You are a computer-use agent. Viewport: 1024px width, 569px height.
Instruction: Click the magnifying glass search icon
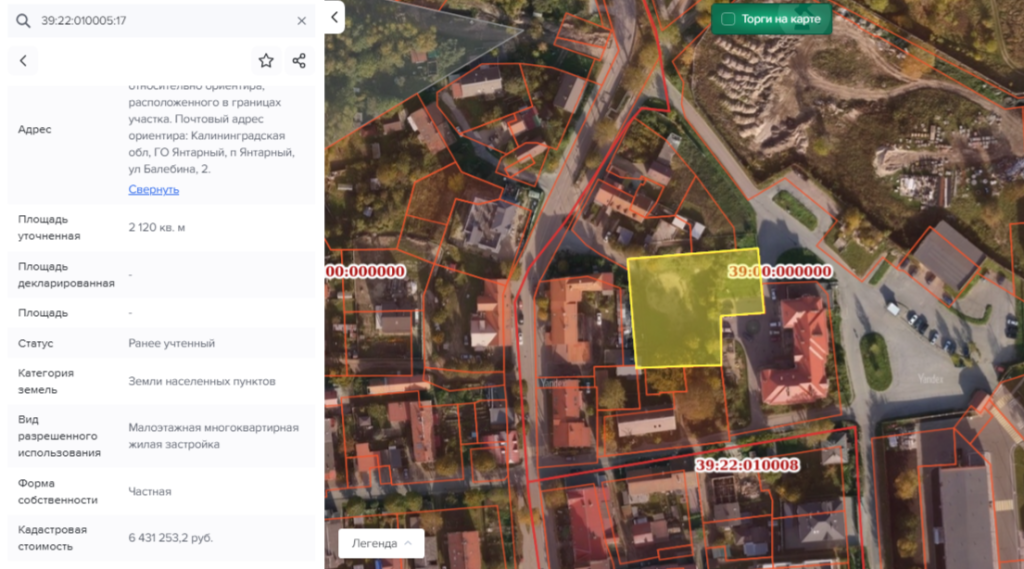pyautogui.click(x=23, y=20)
